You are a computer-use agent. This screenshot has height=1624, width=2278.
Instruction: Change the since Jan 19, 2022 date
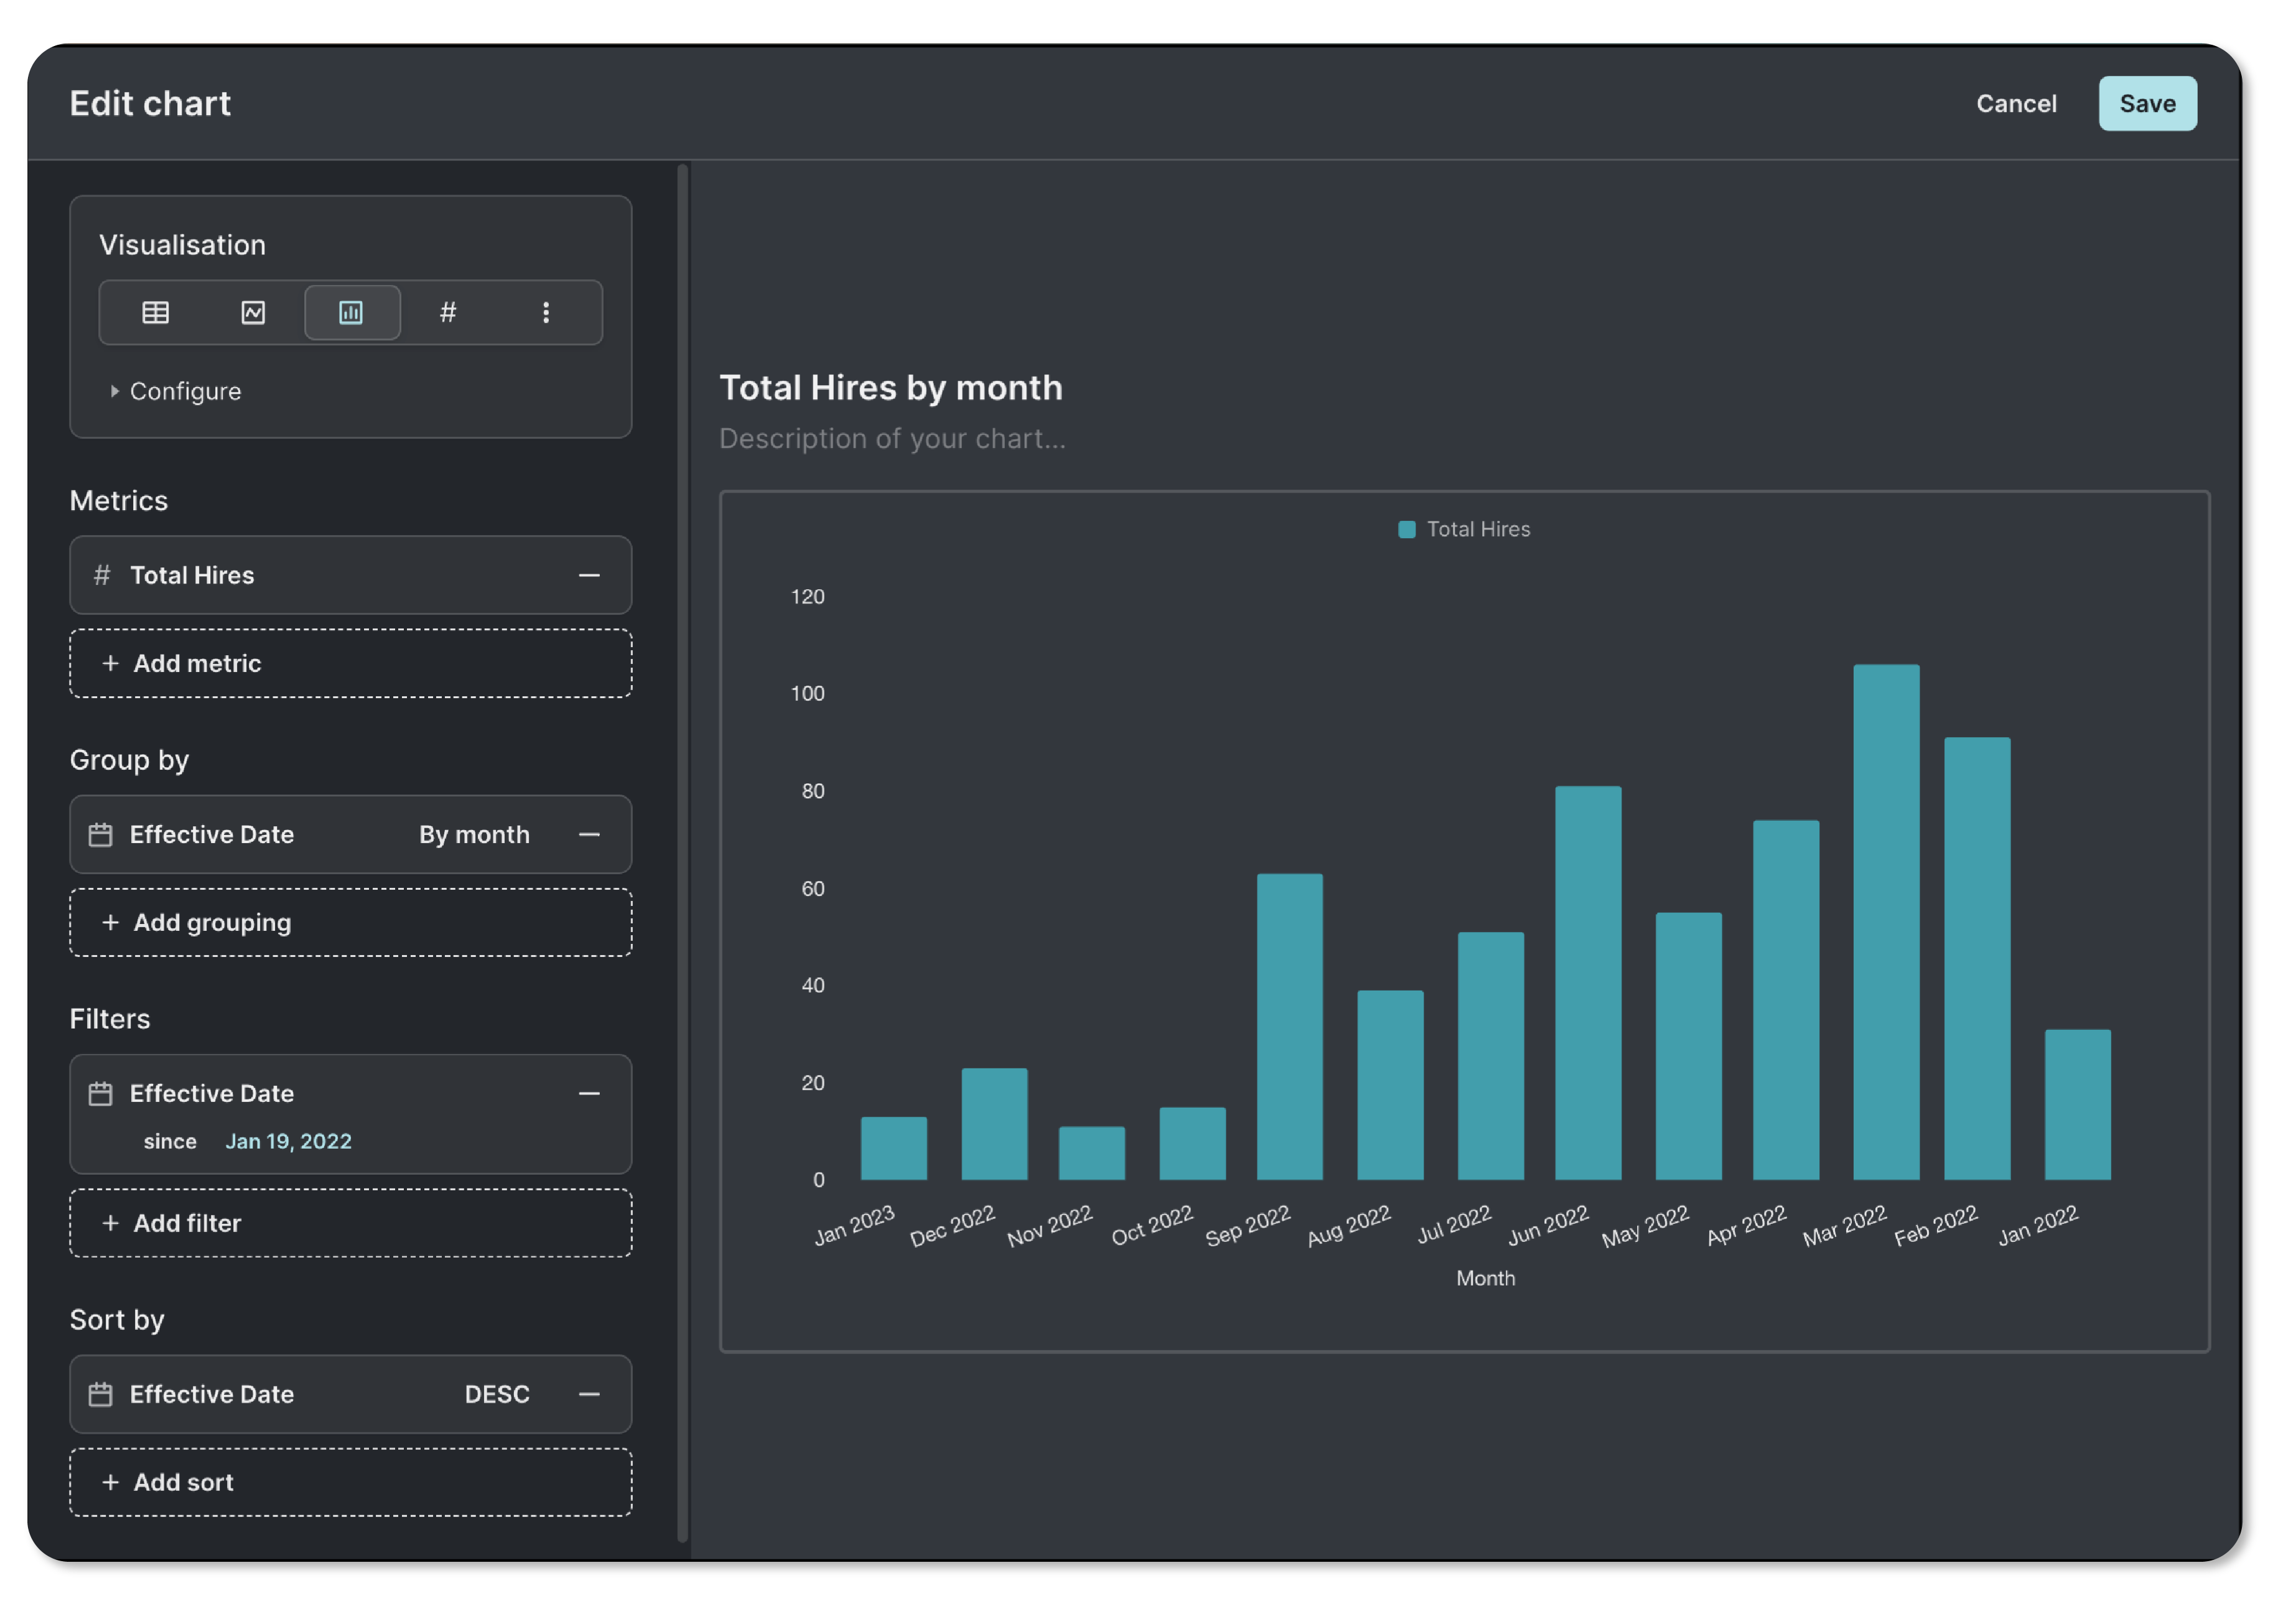tap(288, 1141)
